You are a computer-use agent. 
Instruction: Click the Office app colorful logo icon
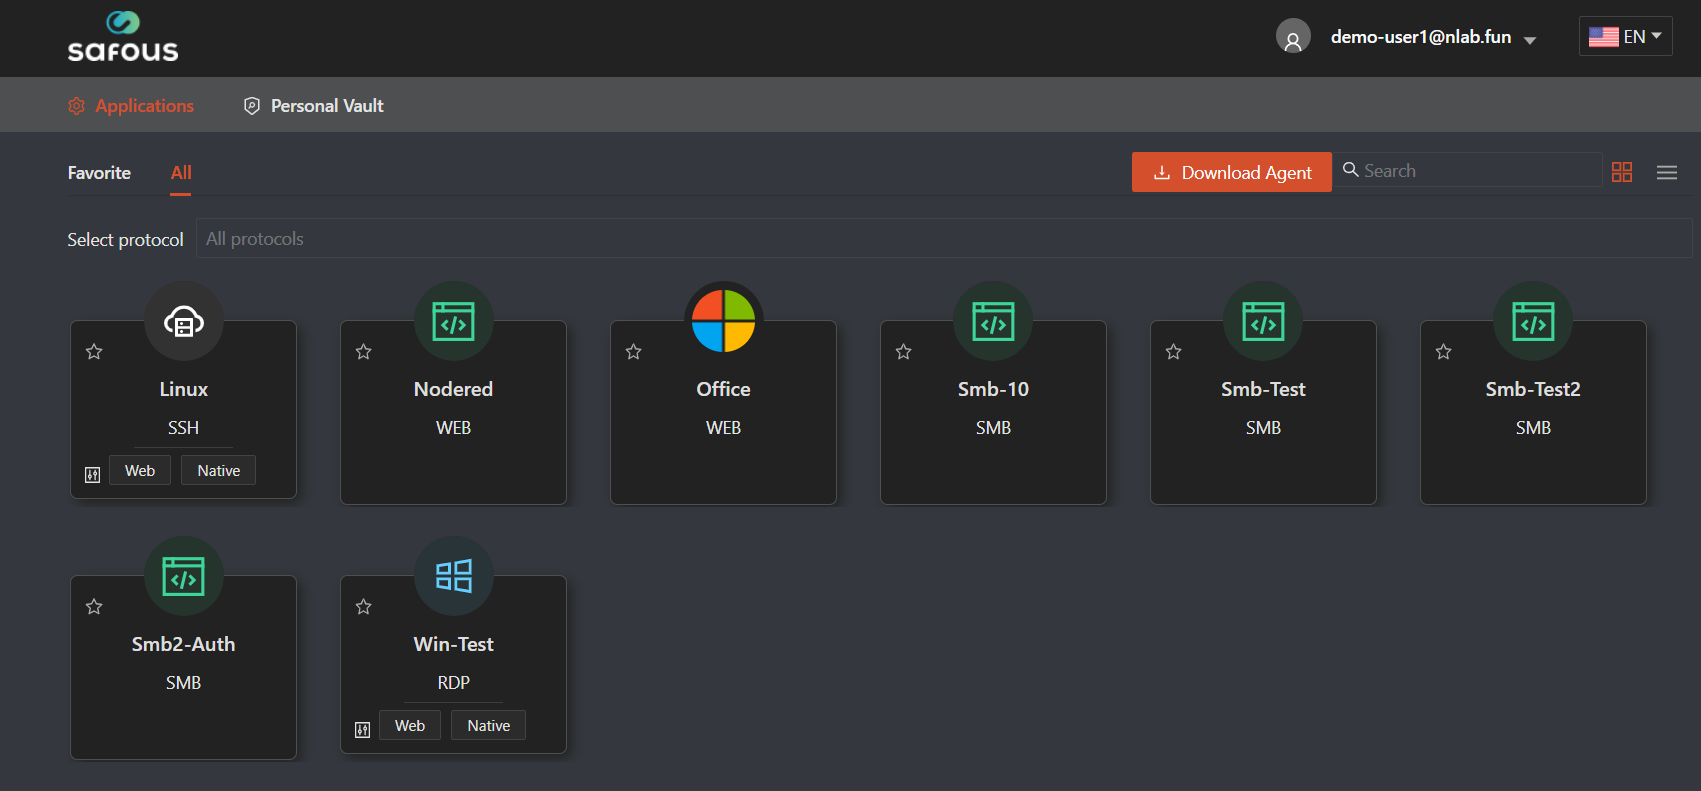point(723,322)
